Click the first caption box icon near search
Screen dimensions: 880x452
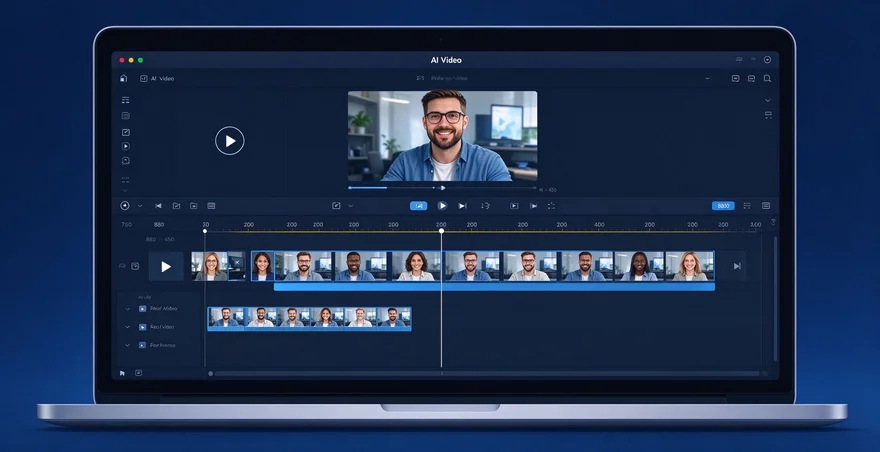pos(735,79)
